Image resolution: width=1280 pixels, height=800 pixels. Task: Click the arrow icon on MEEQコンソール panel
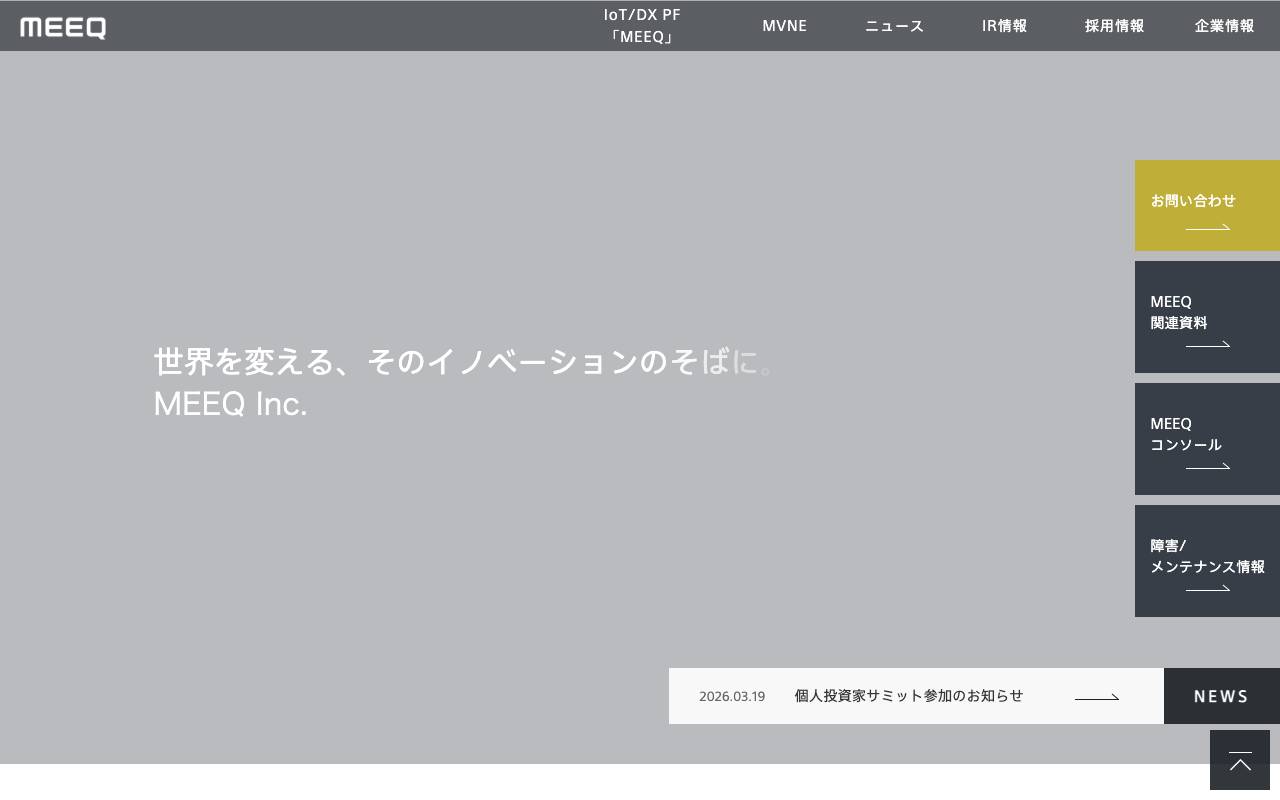pos(1208,466)
